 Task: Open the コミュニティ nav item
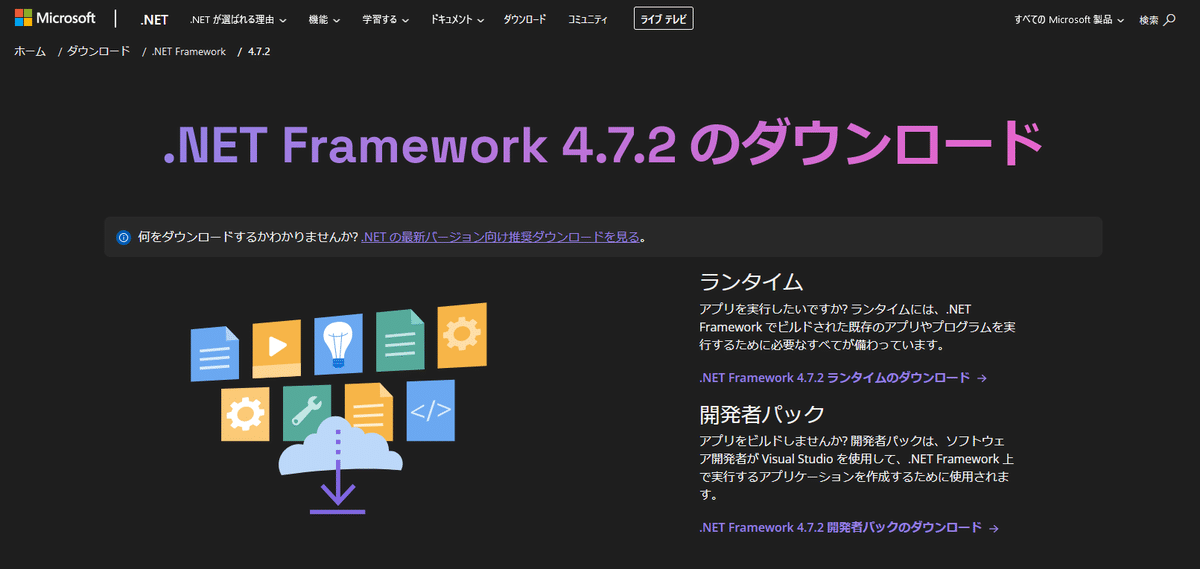(587, 19)
